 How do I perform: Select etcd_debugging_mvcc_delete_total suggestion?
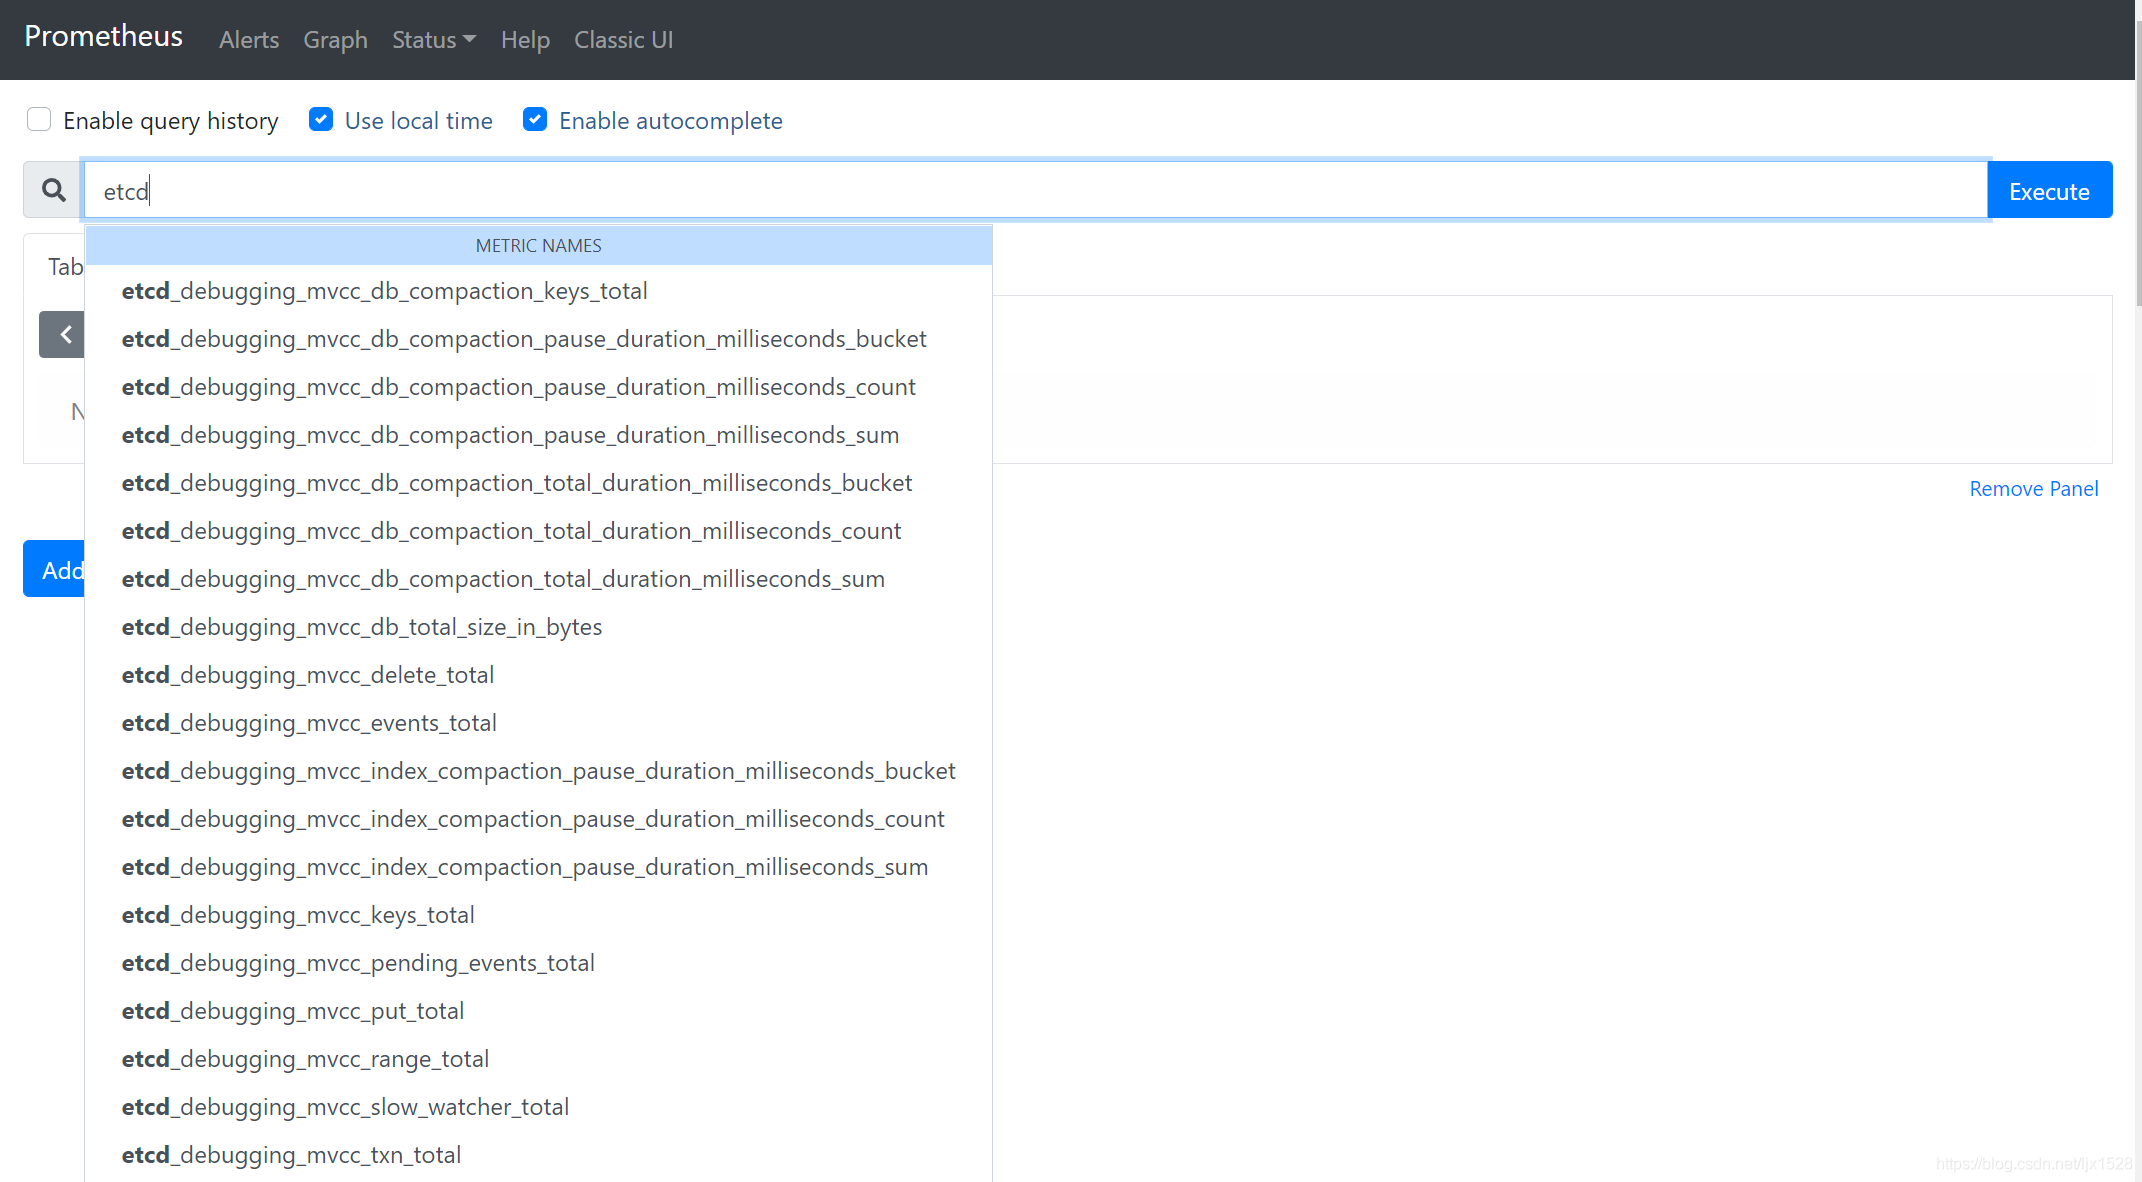point(539,675)
